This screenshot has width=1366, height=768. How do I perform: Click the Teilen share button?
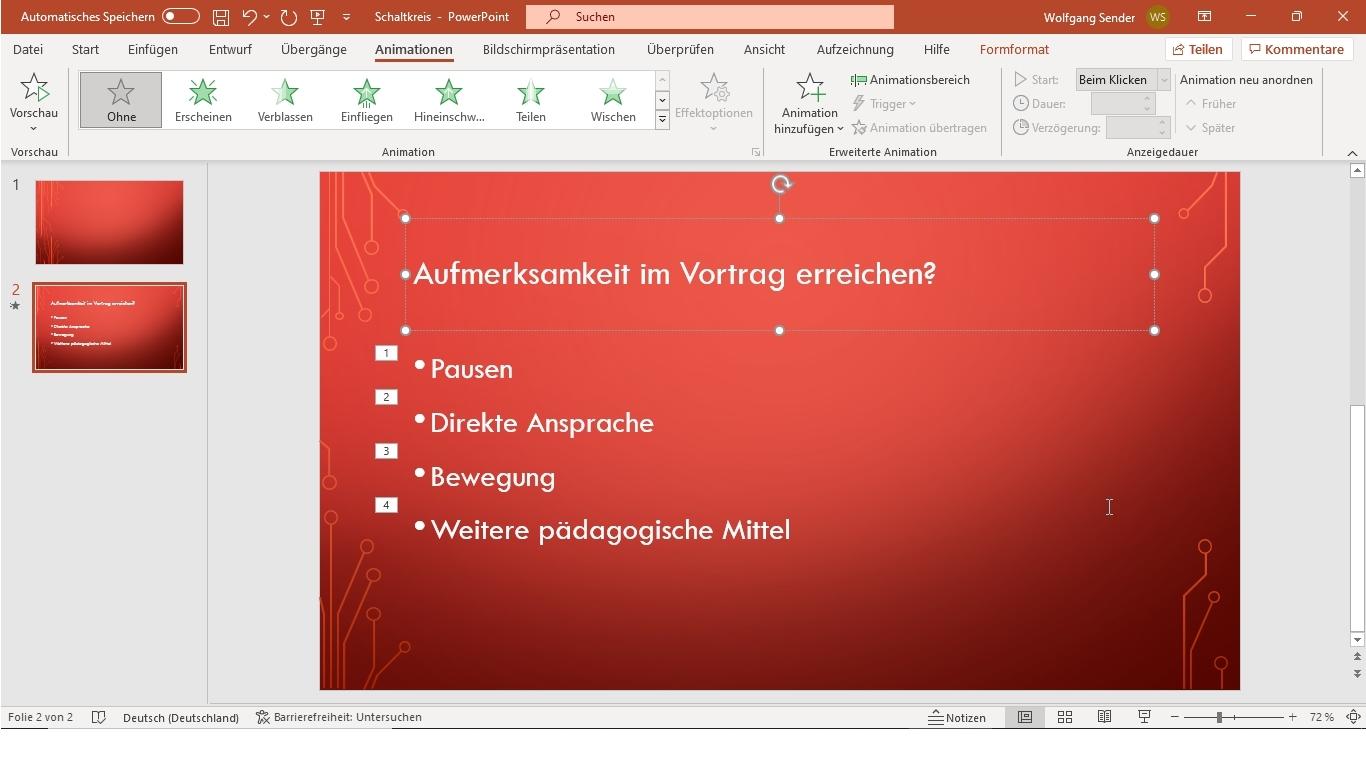click(x=1198, y=49)
